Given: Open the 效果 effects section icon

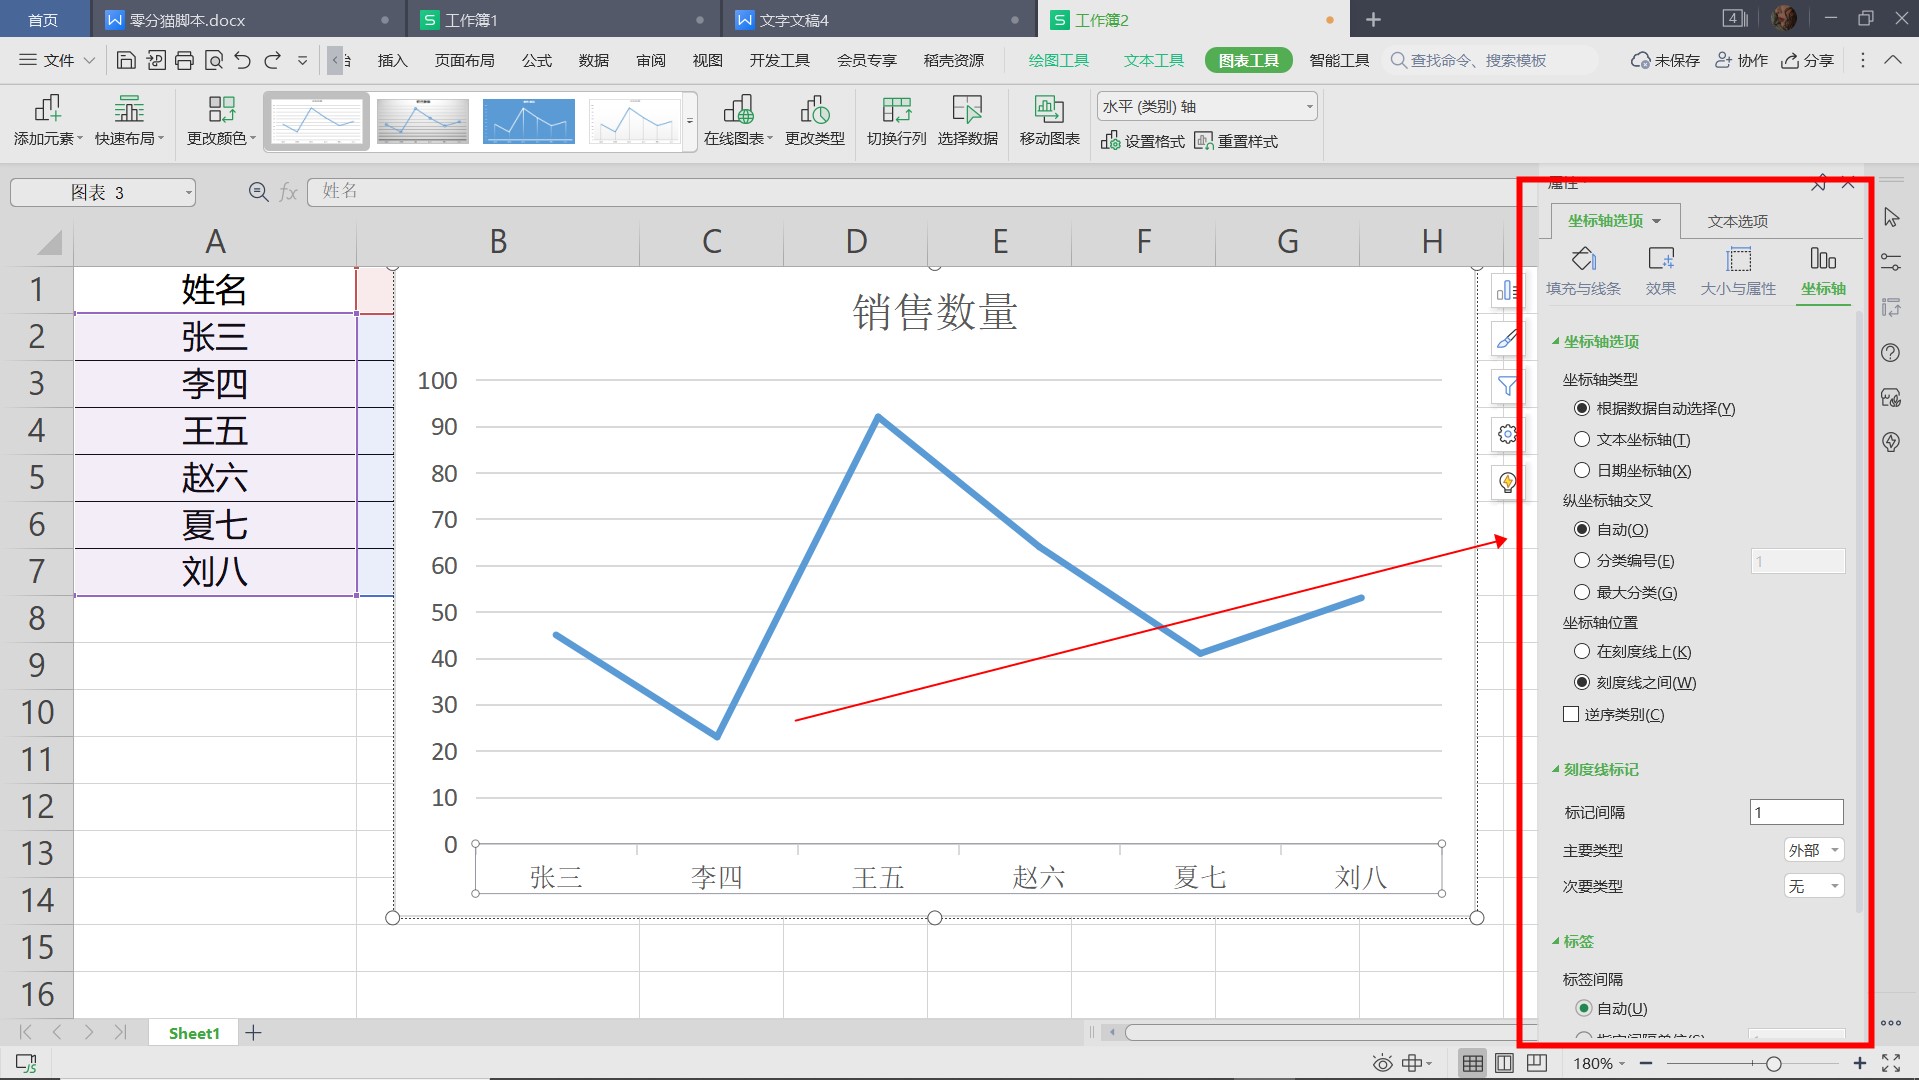Looking at the screenshot, I should click(x=1660, y=260).
